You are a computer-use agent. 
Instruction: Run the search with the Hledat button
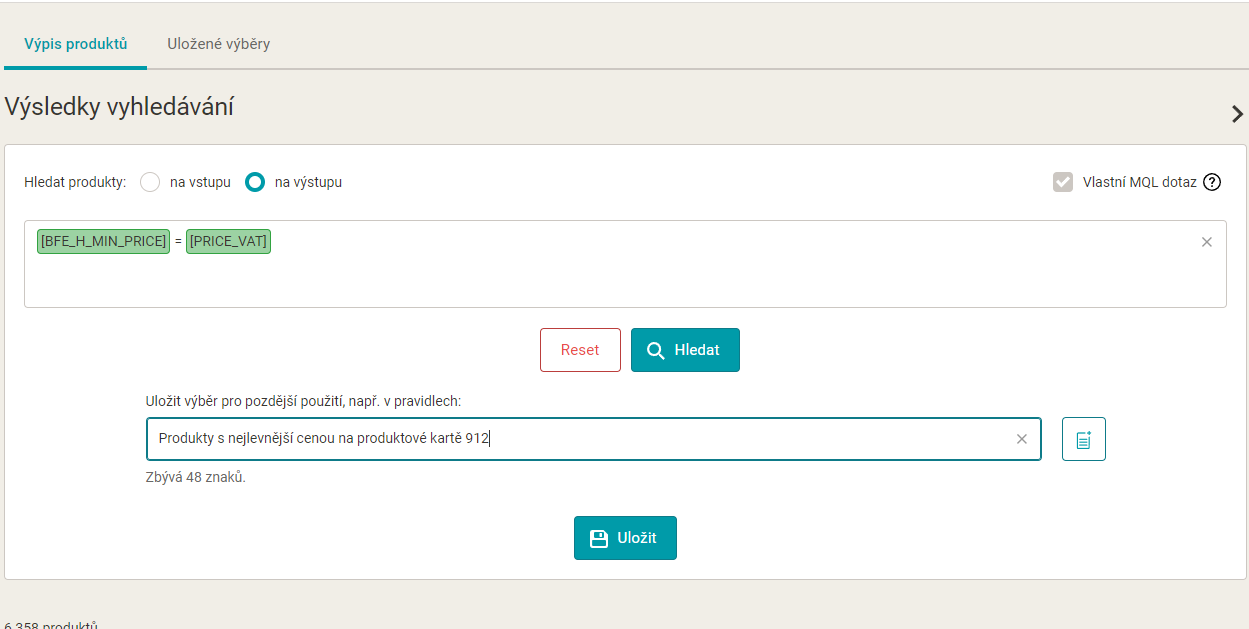[x=685, y=350]
